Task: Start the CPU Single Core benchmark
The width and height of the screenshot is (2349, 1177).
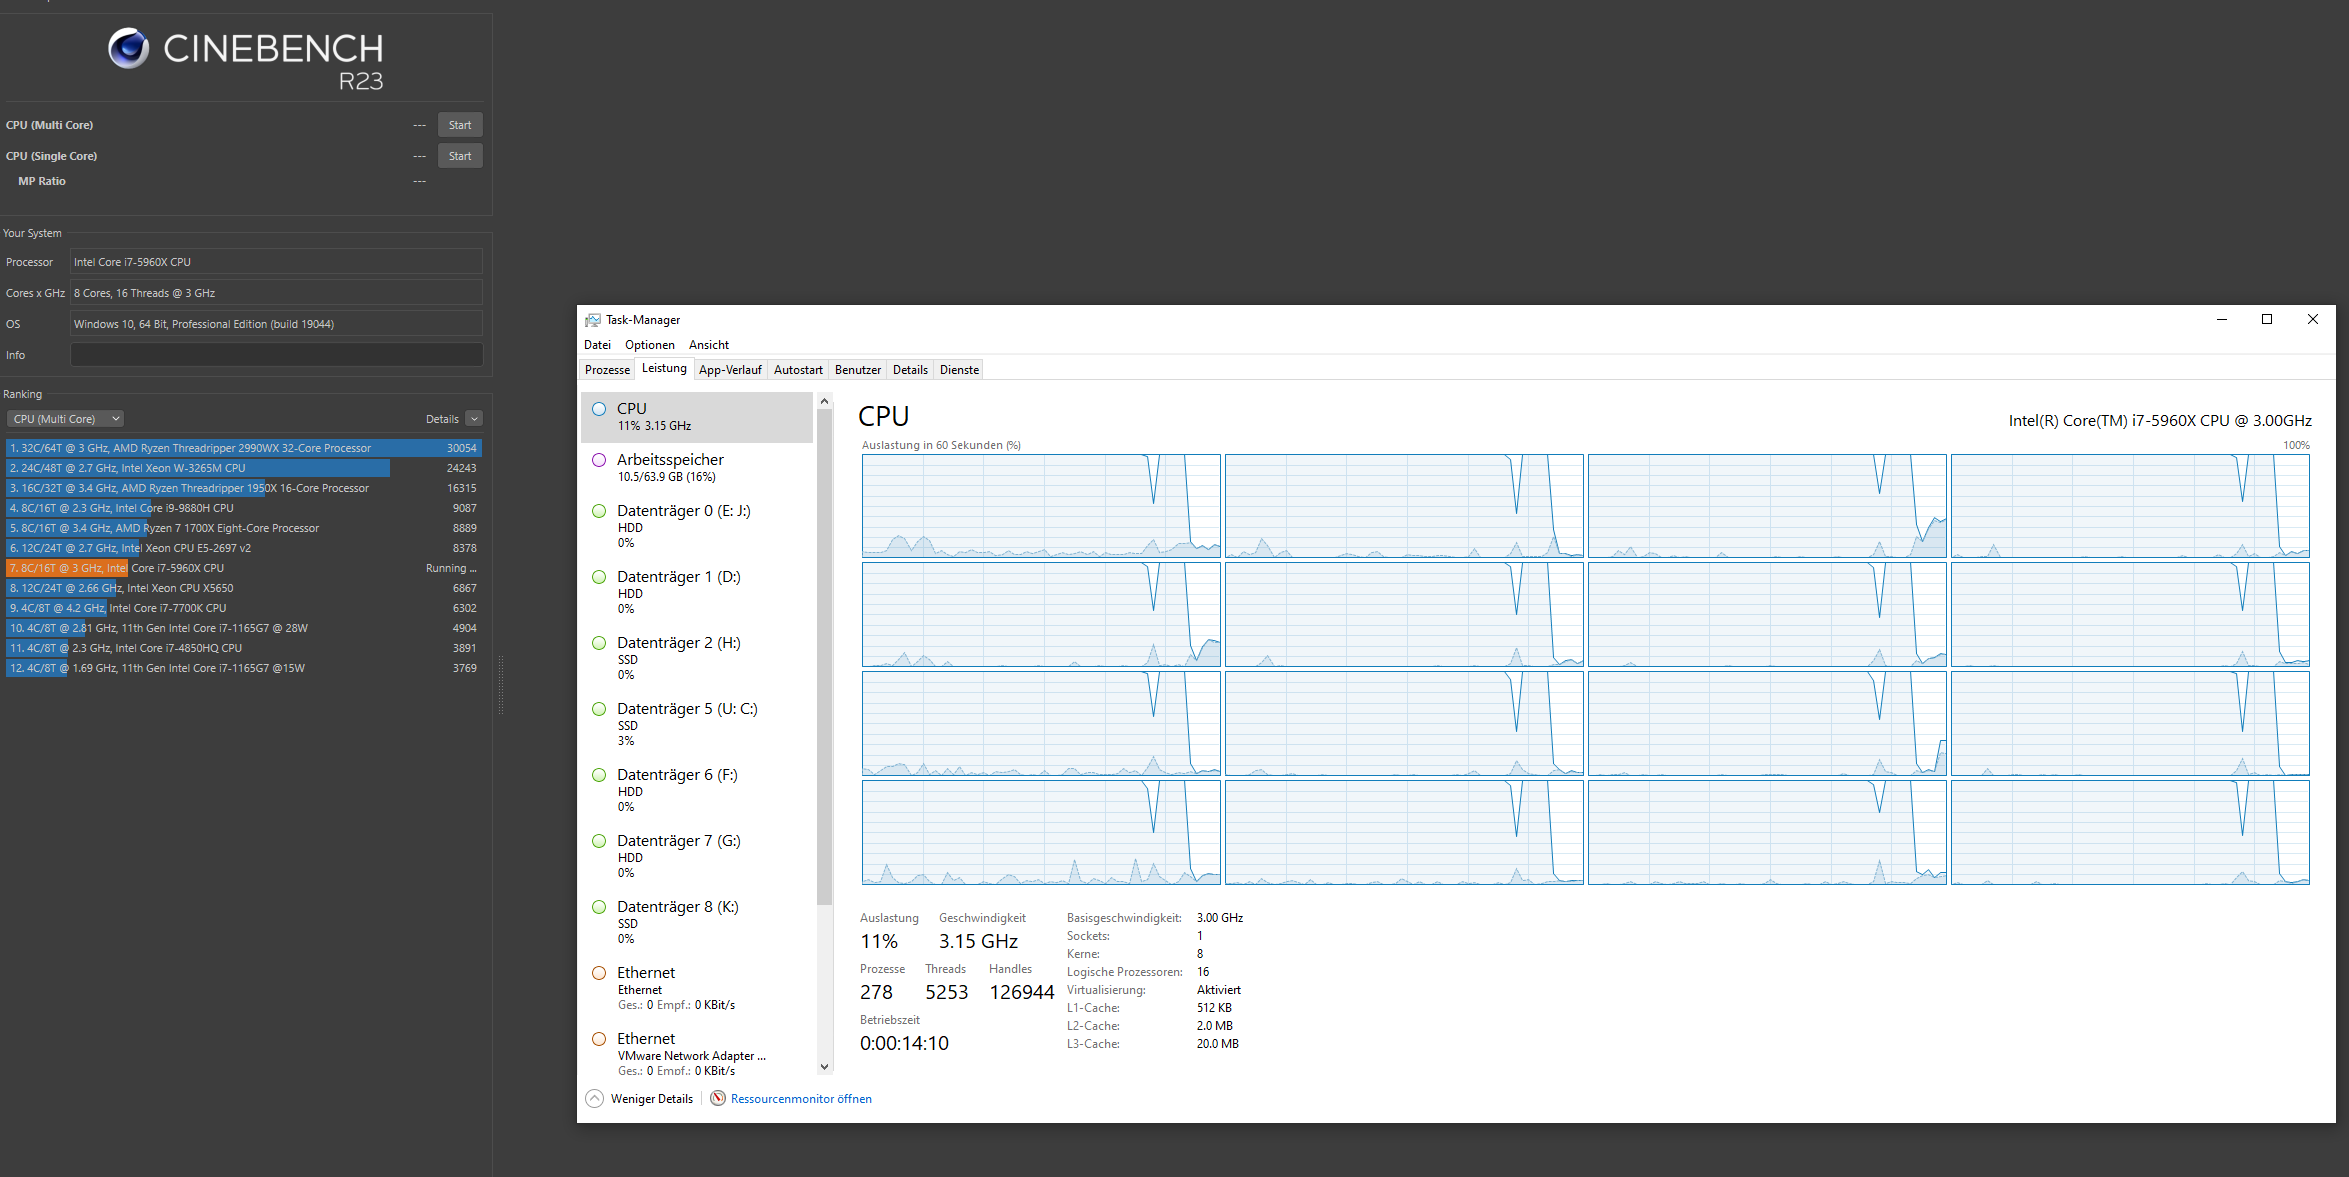Action: coord(460,156)
